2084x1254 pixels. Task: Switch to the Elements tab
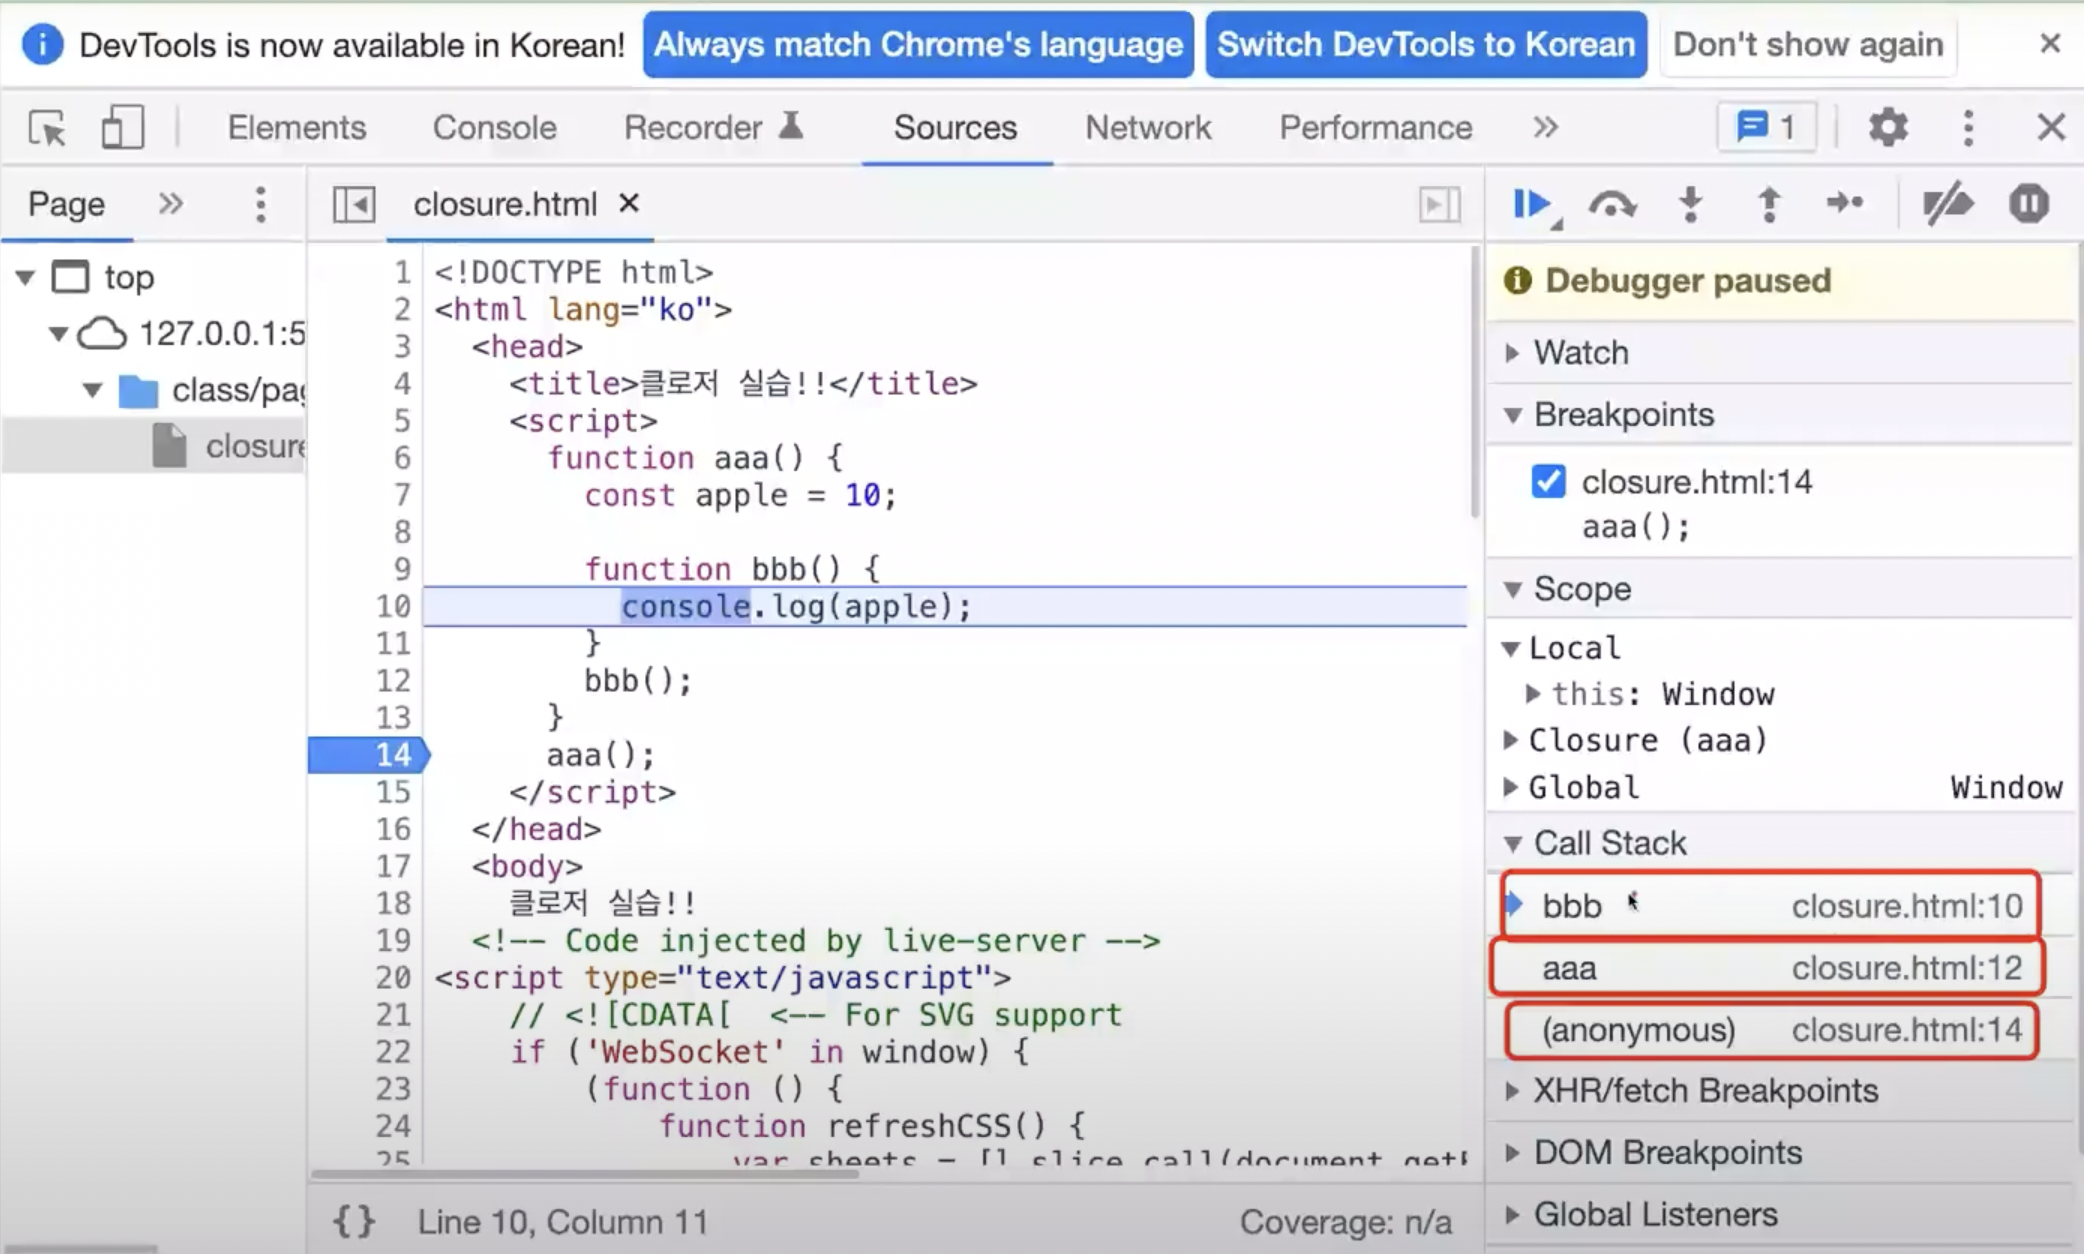click(x=297, y=128)
